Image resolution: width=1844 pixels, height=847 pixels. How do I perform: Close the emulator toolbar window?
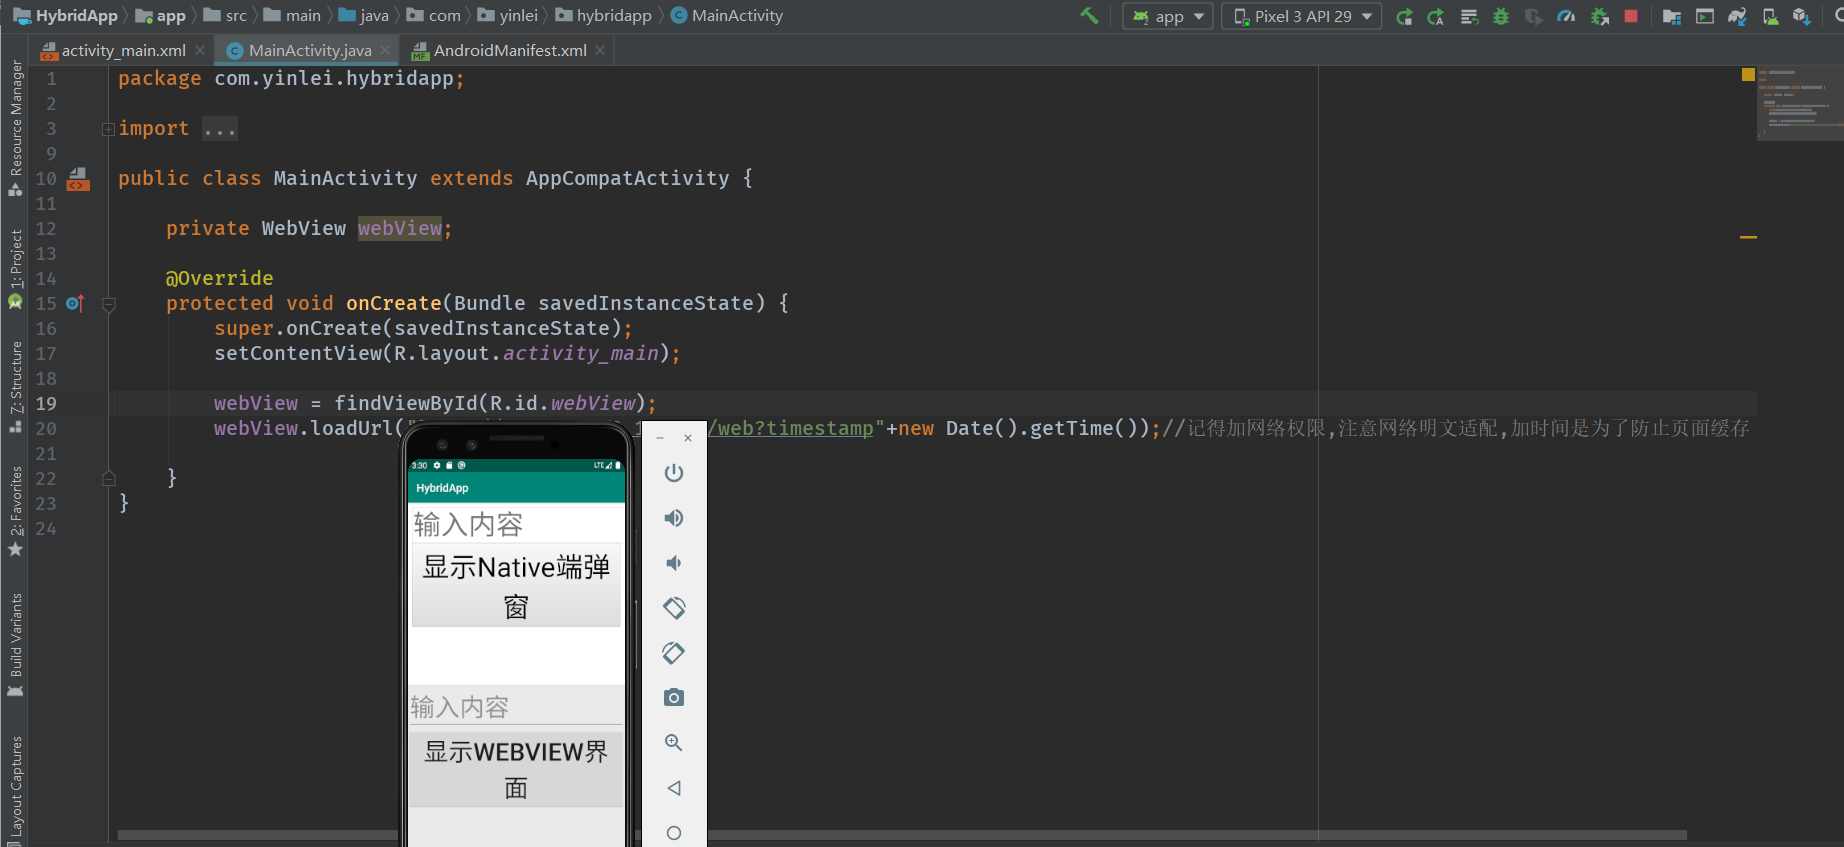688,438
